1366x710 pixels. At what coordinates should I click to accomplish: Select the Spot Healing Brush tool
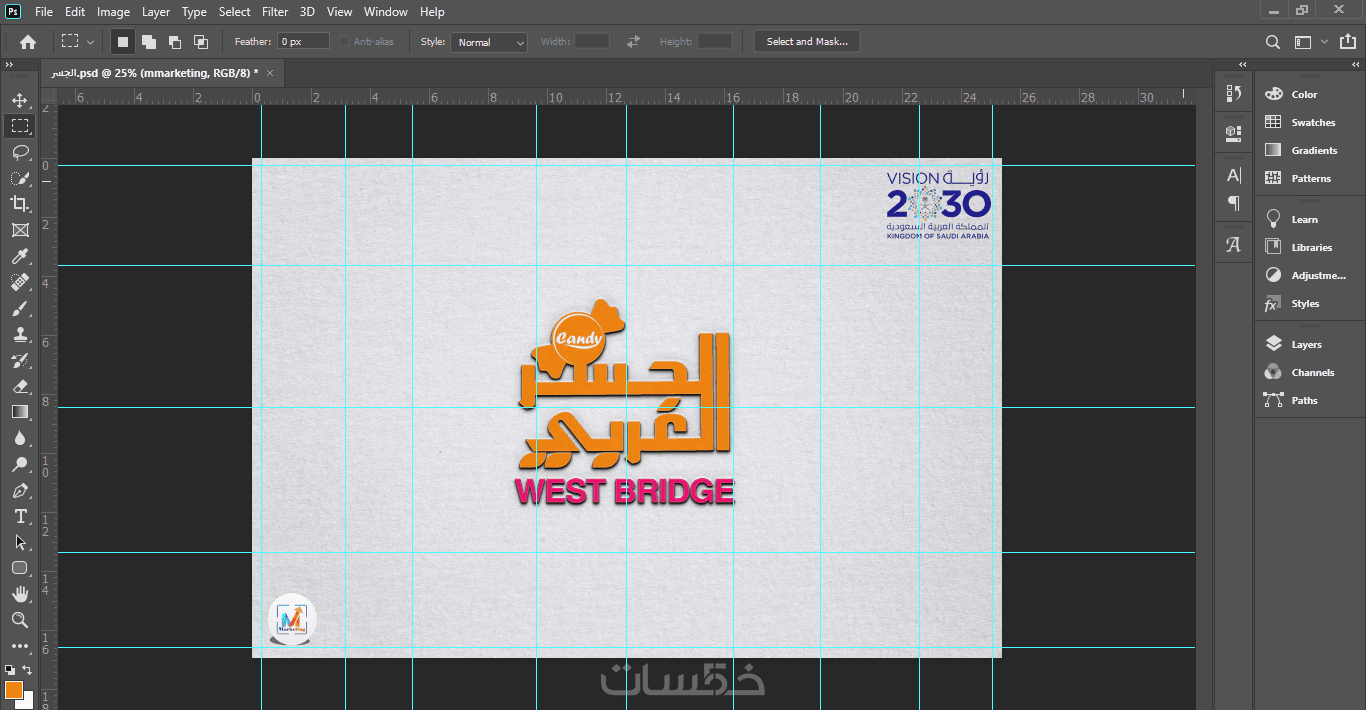point(20,282)
